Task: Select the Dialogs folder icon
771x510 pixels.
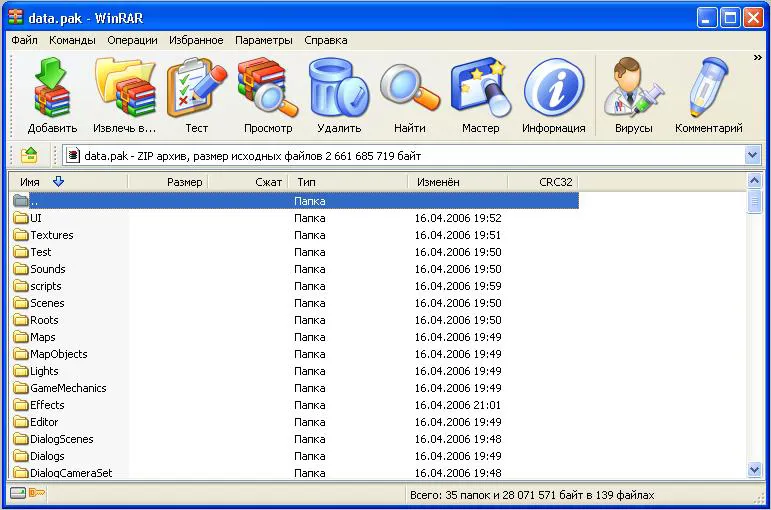Action: 21,456
